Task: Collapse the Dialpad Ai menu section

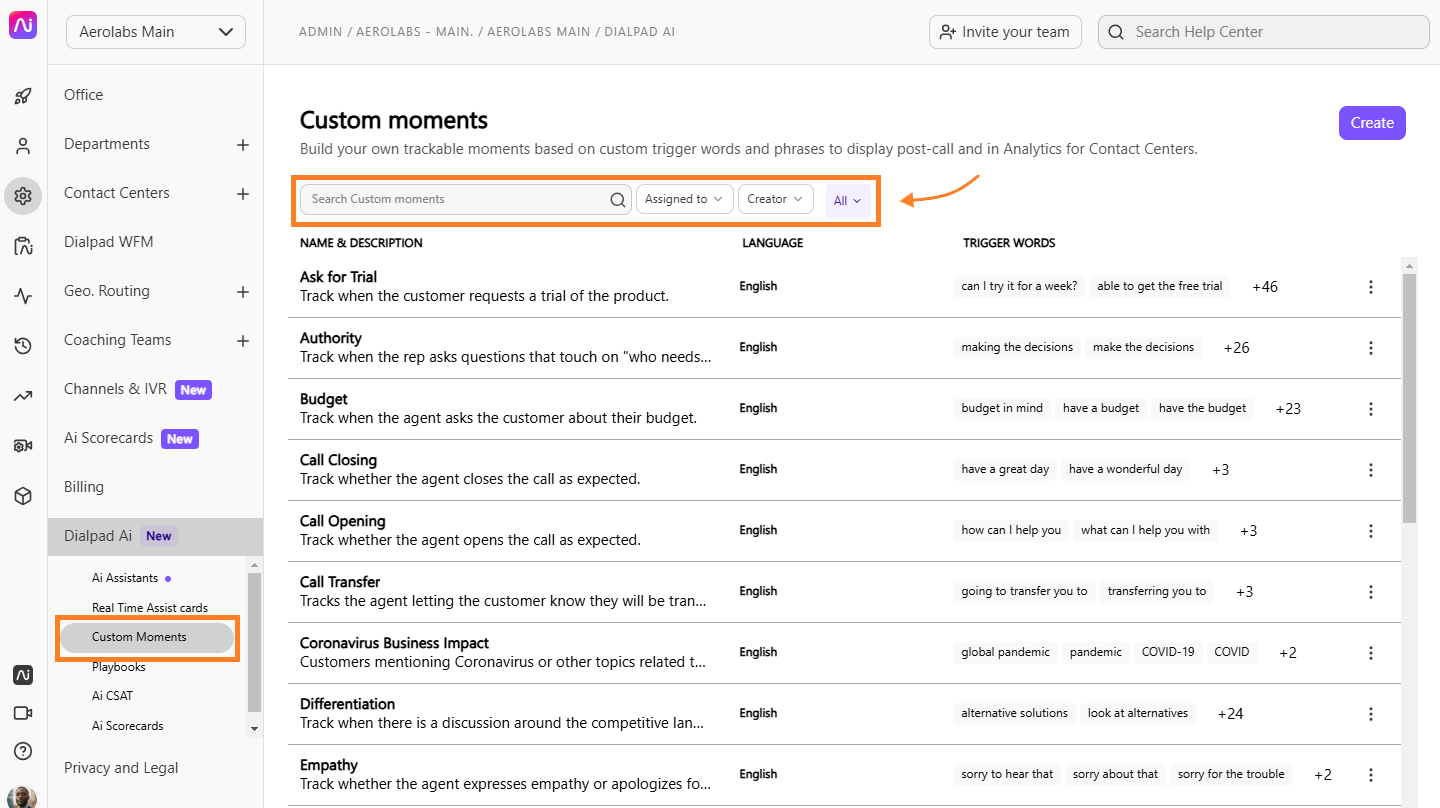Action: 155,536
